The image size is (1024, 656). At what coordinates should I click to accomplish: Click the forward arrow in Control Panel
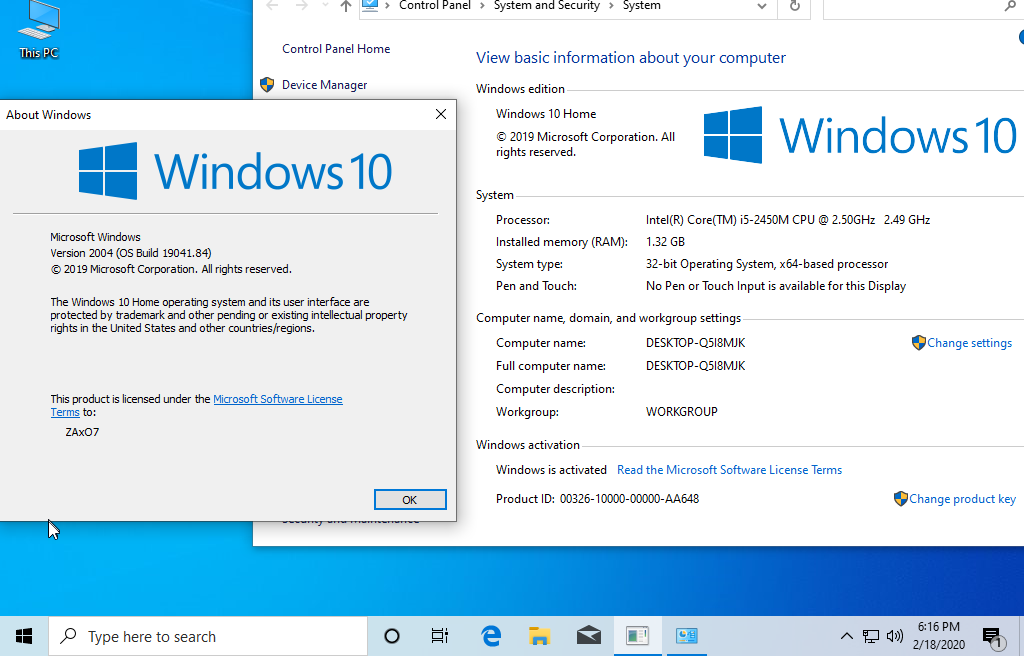click(302, 6)
